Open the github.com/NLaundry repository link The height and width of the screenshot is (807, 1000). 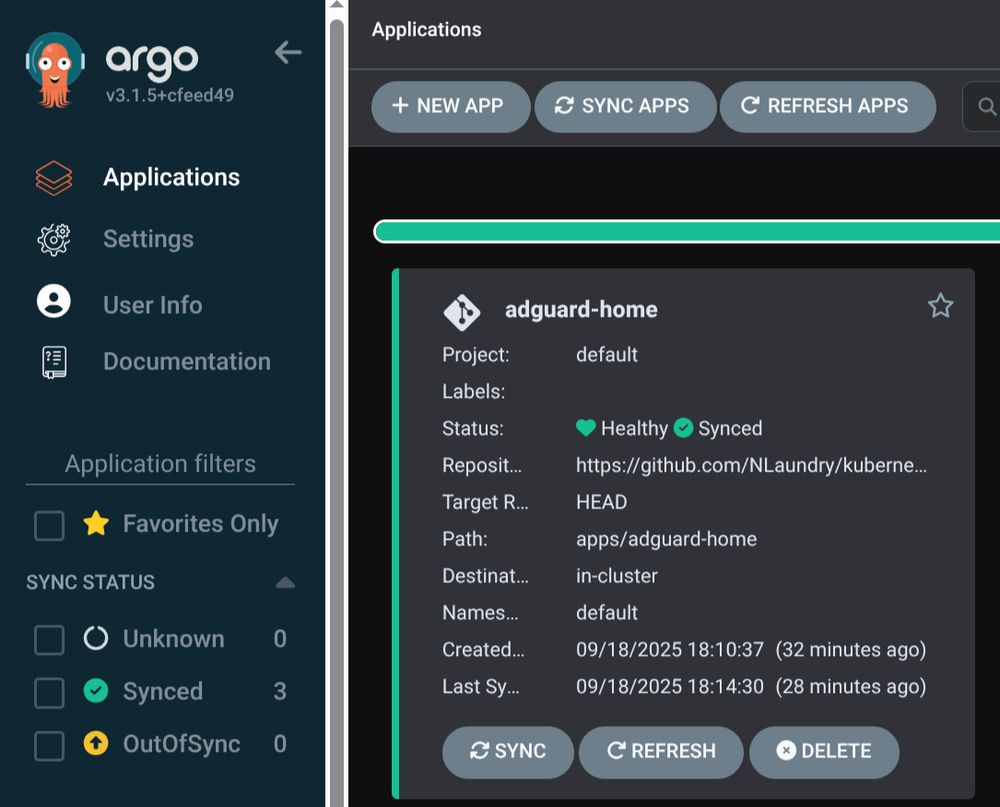tap(751, 465)
